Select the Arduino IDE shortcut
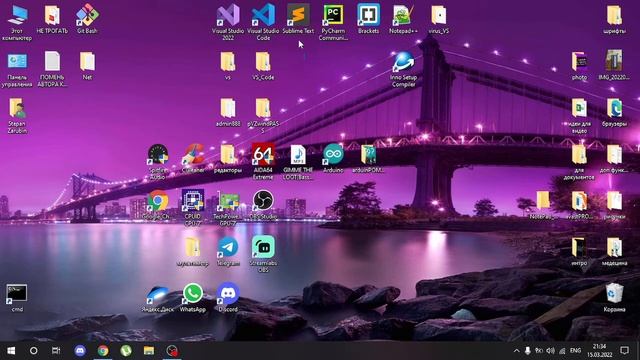This screenshot has height=360, width=640. (333, 155)
